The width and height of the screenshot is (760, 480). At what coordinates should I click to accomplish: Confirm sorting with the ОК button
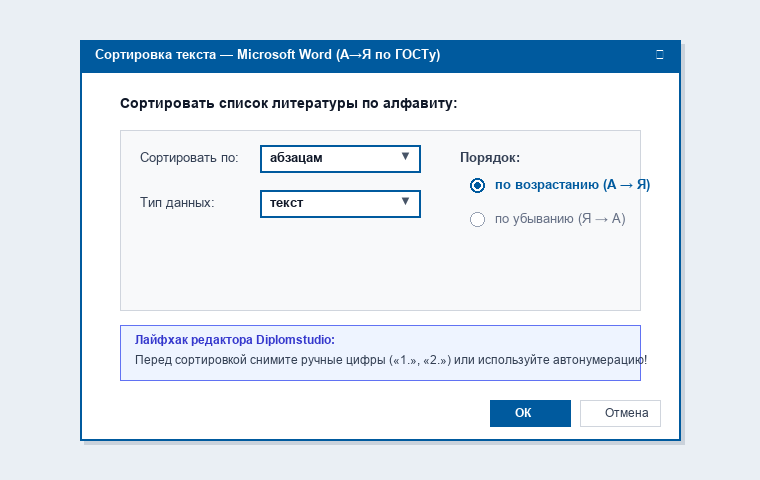pos(530,413)
